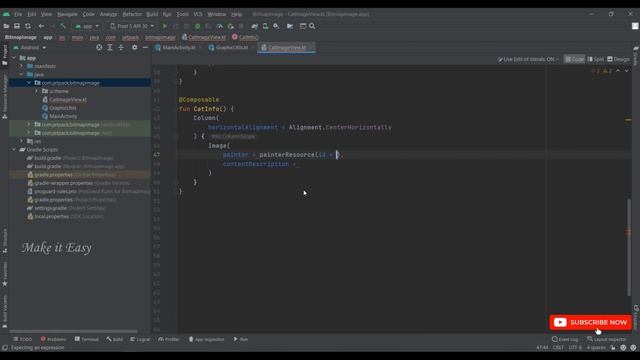Open the Build menu
The image size is (640, 360).
(x=152, y=14)
